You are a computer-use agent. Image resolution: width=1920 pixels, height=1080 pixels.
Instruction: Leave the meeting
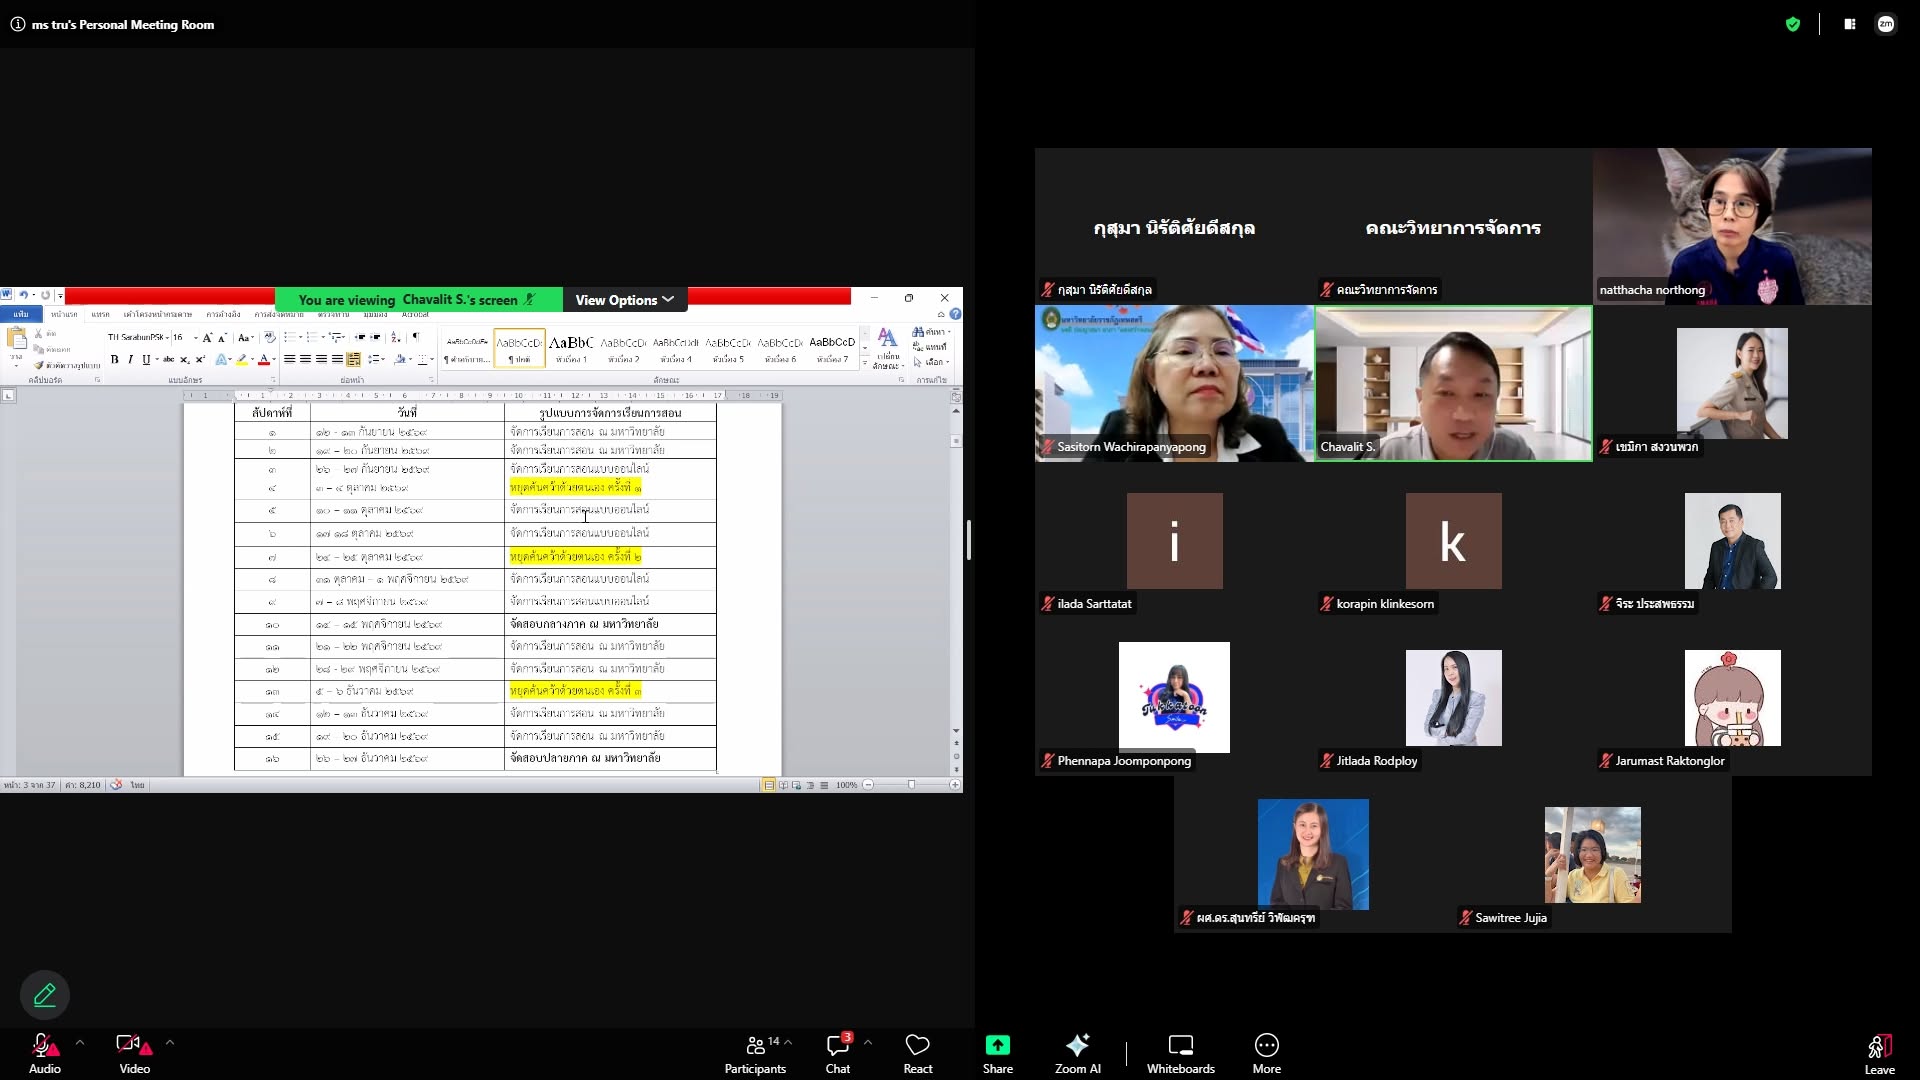pyautogui.click(x=1879, y=1054)
